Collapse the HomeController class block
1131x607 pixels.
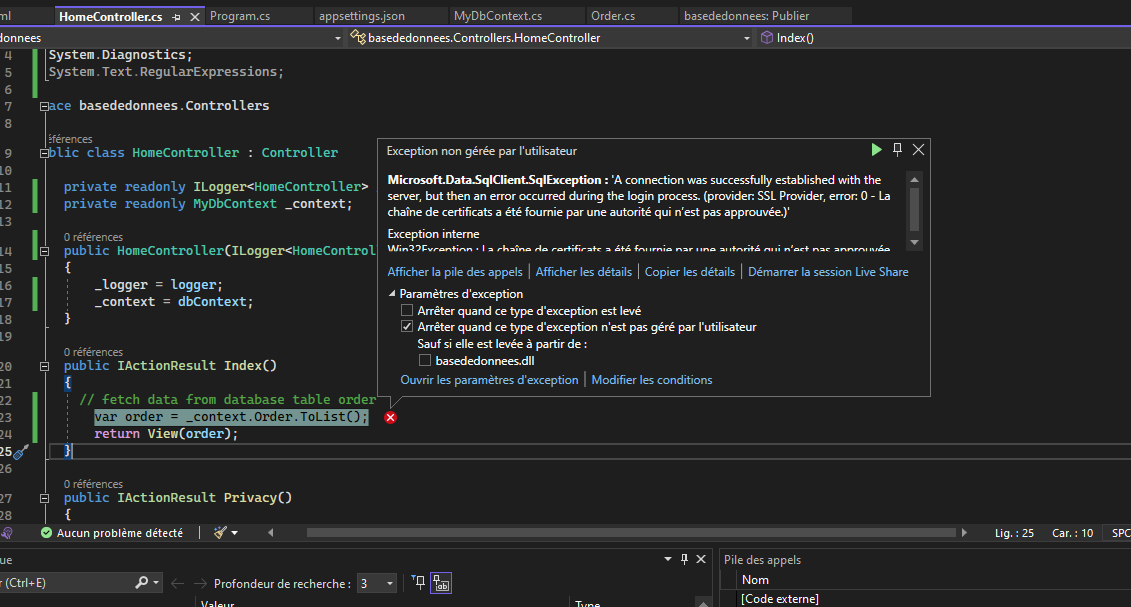click(44, 153)
